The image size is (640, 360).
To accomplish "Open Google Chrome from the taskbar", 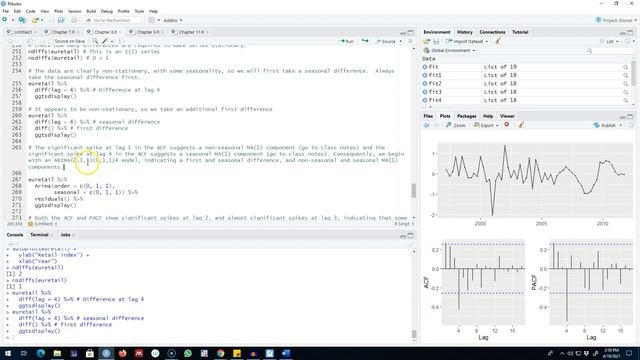I will pos(220,353).
